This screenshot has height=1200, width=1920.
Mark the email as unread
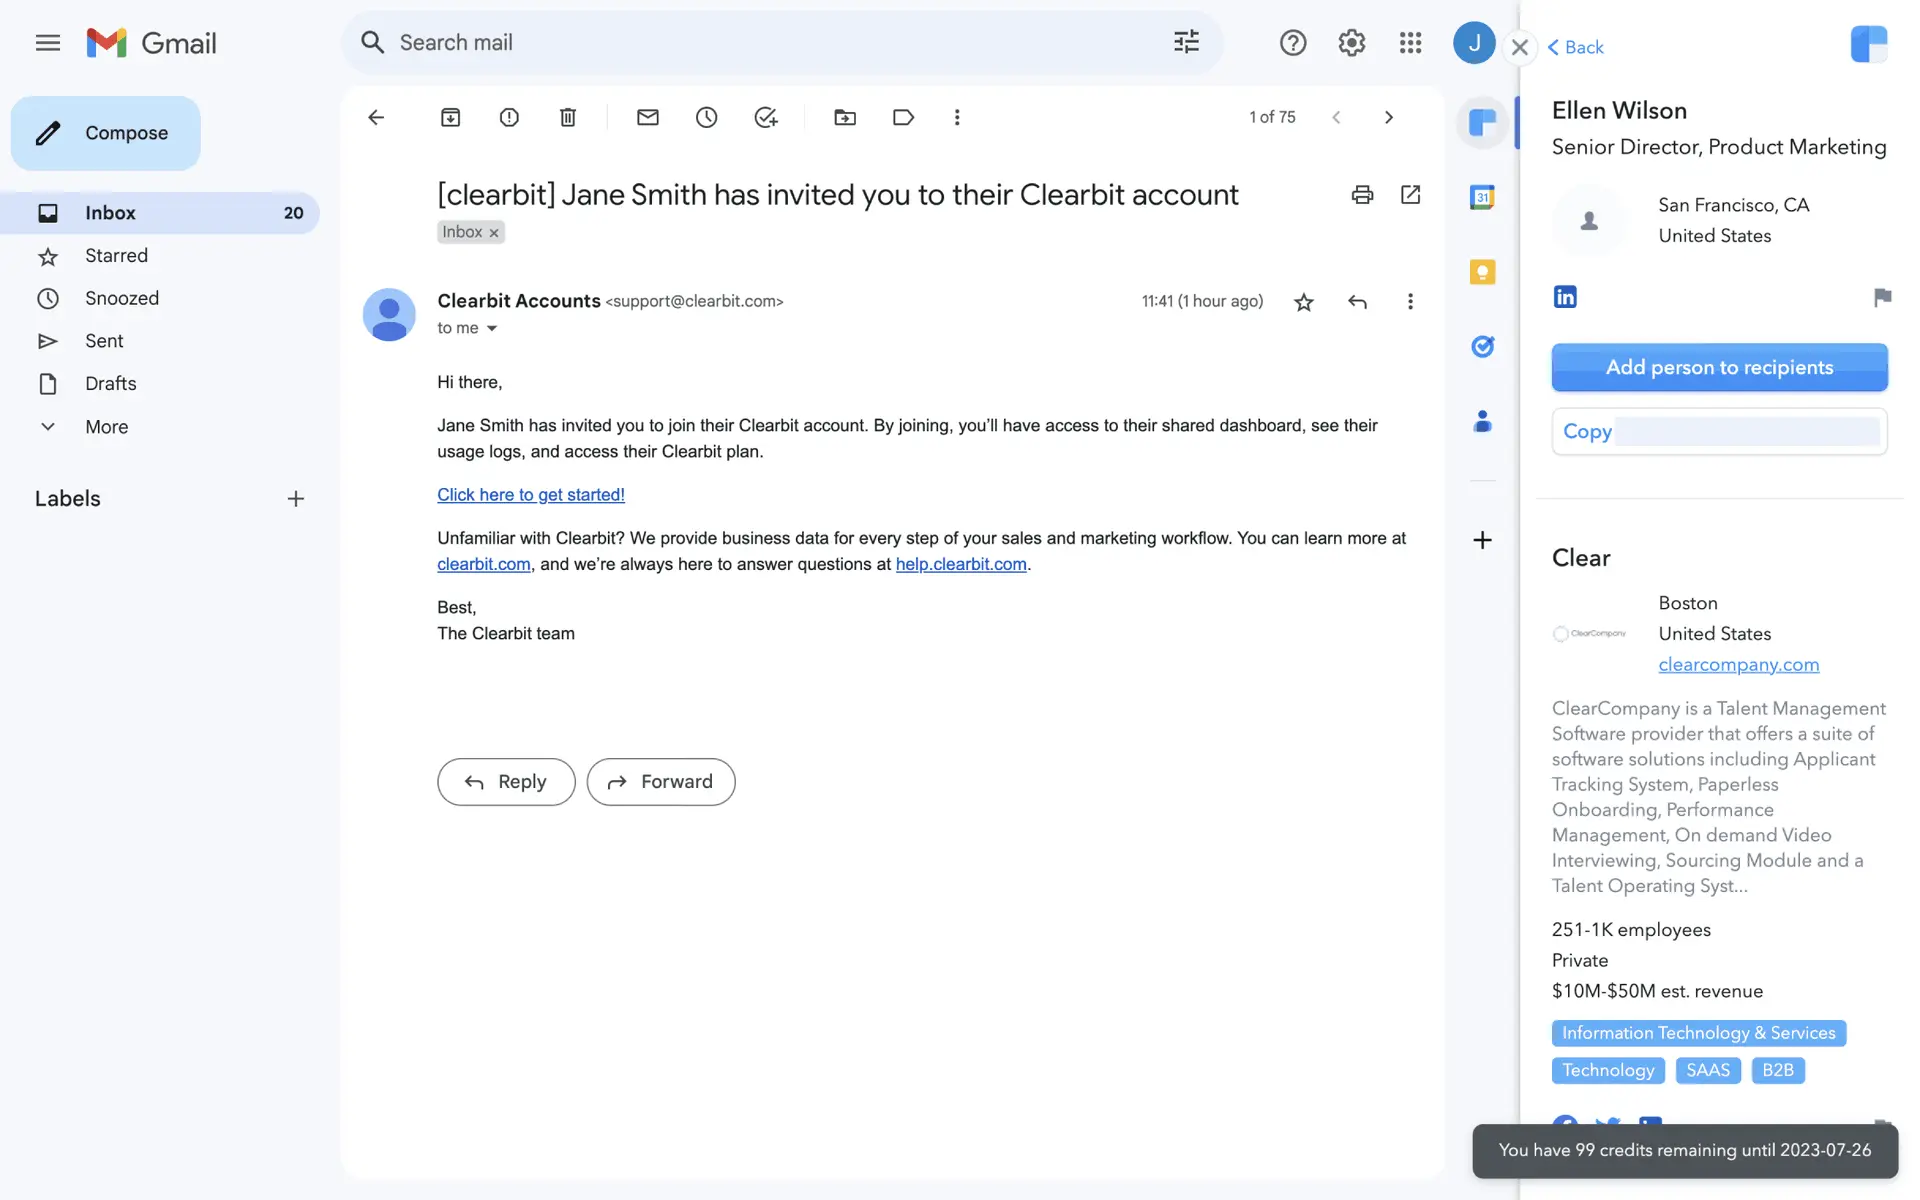coord(647,117)
